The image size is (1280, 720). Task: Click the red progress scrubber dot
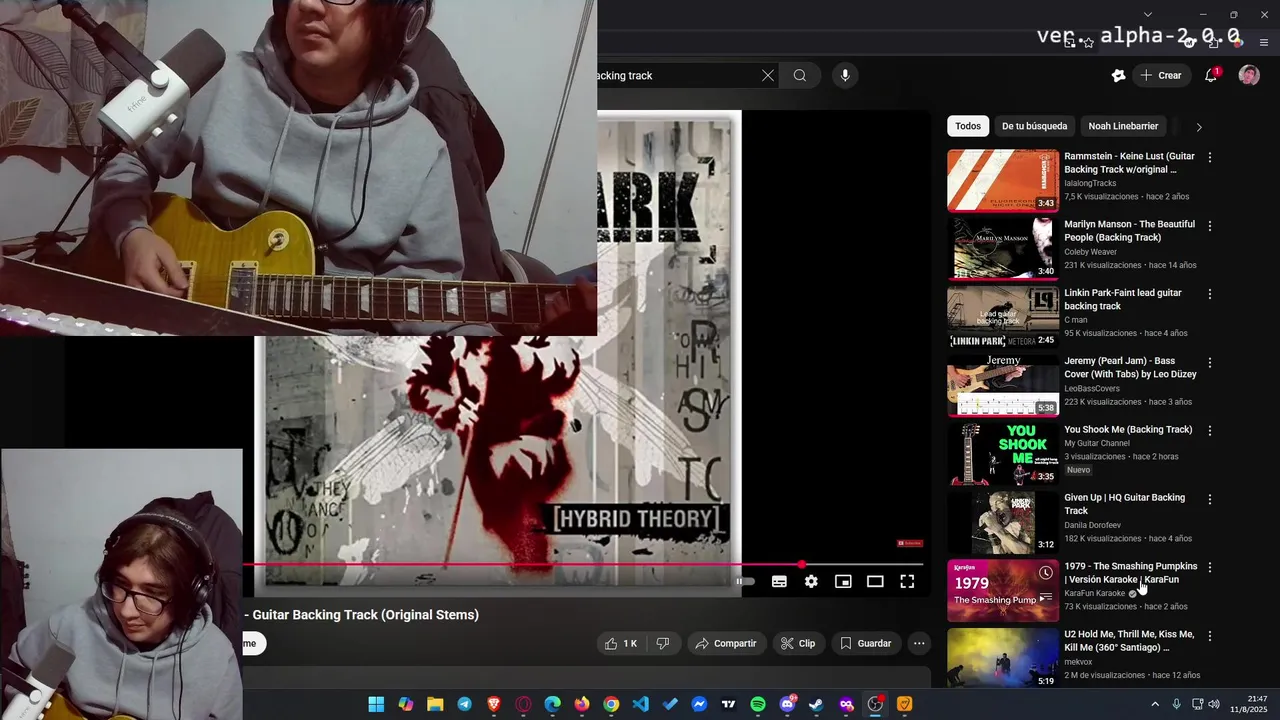click(x=801, y=565)
